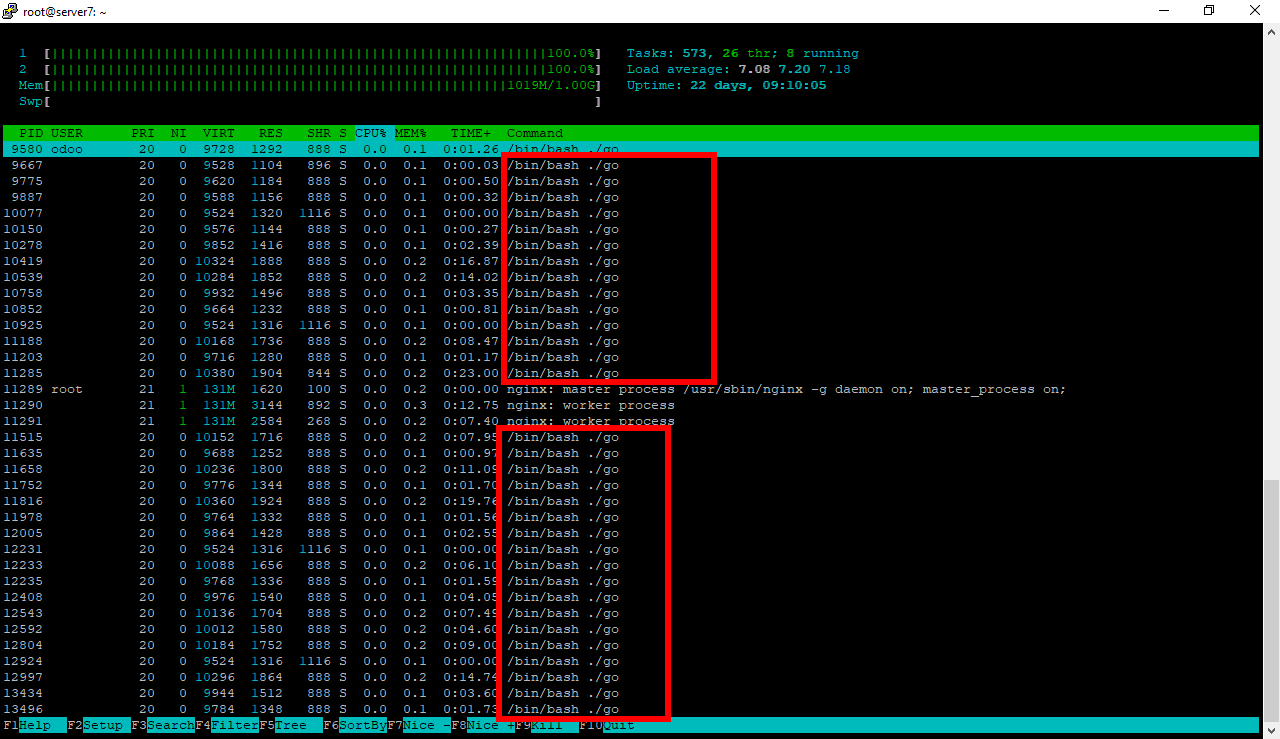Lower priority with F7 Nice minus
The width and height of the screenshot is (1280, 739).
(420, 725)
